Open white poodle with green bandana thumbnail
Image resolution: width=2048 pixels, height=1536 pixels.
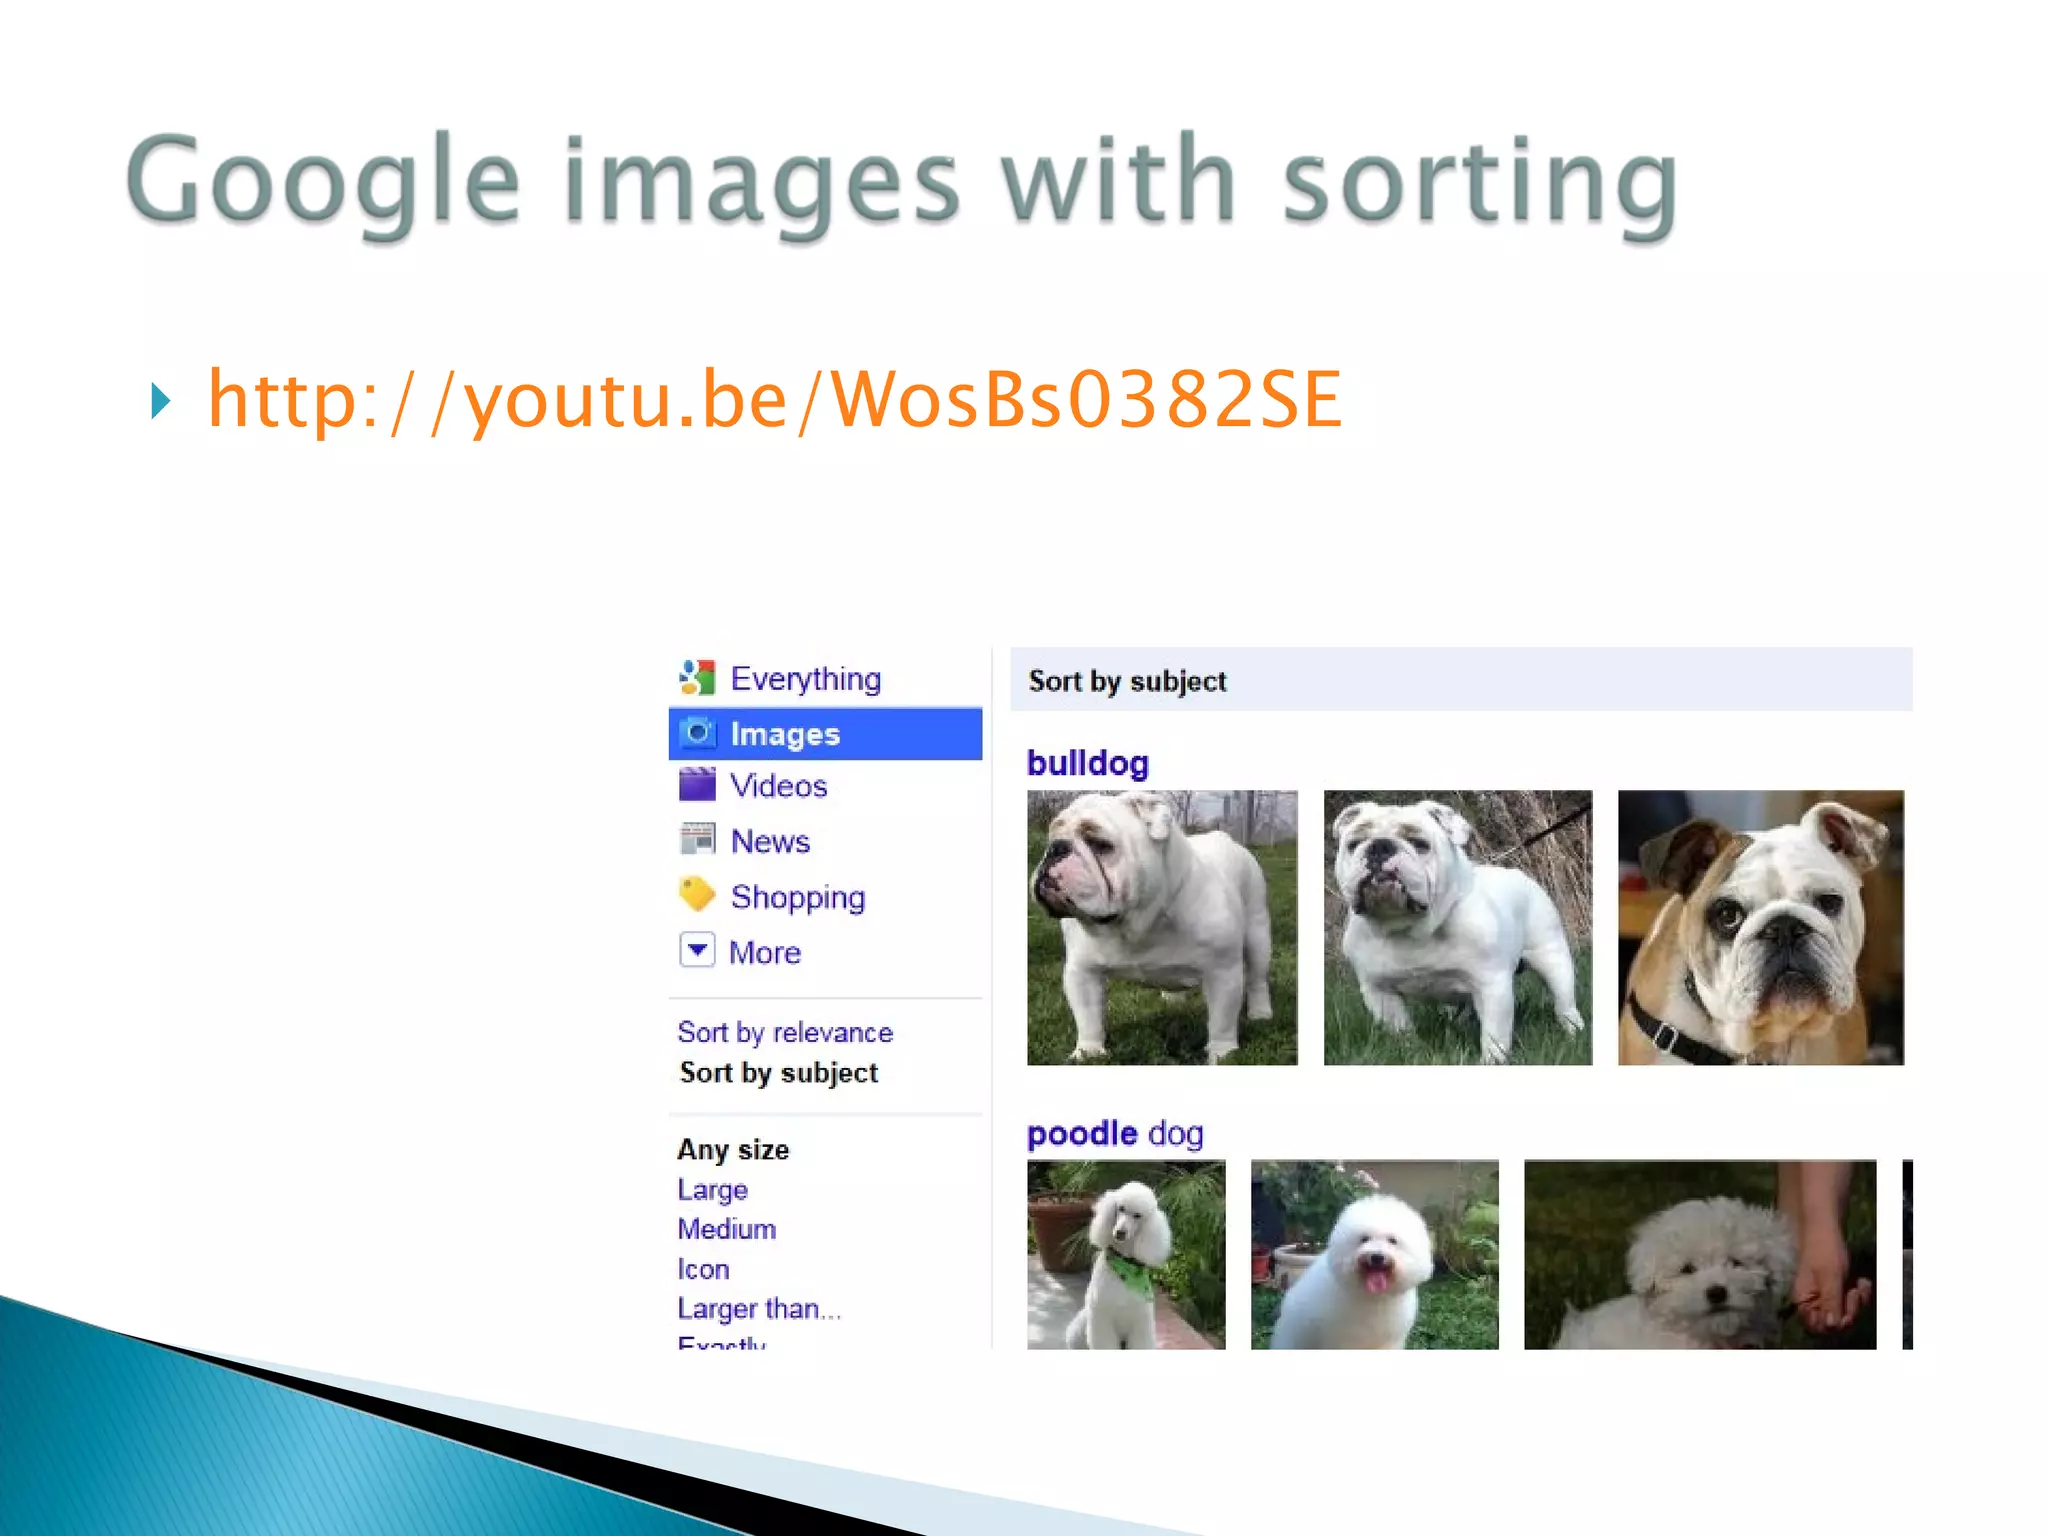pos(1125,1254)
